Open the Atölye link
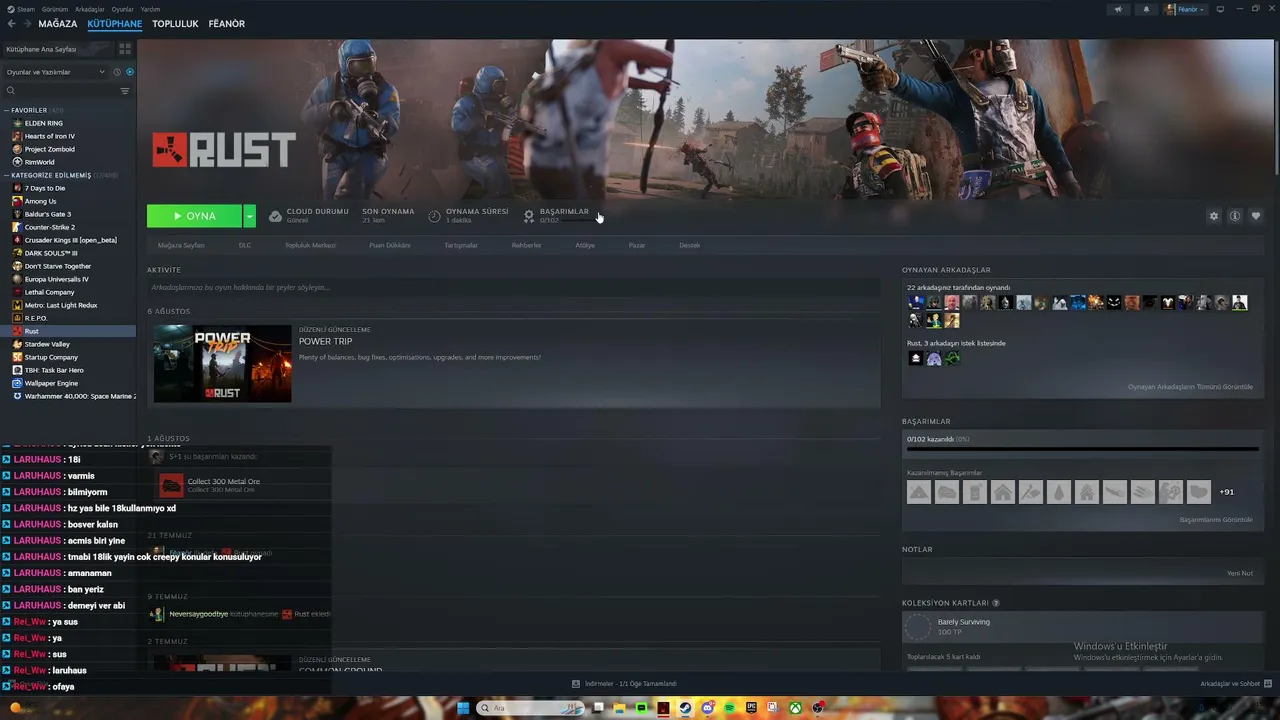The width and height of the screenshot is (1280, 720). pyautogui.click(x=585, y=245)
